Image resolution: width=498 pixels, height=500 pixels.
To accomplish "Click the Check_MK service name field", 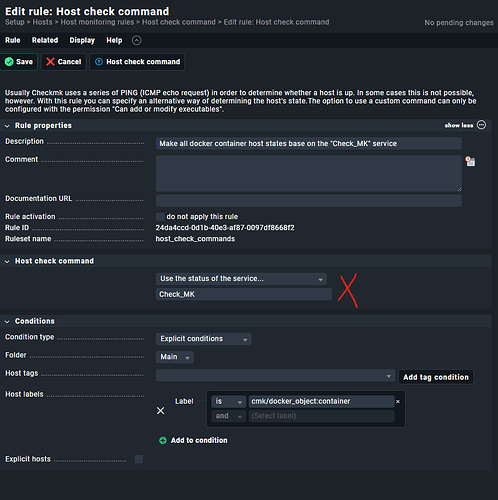I will tap(244, 294).
